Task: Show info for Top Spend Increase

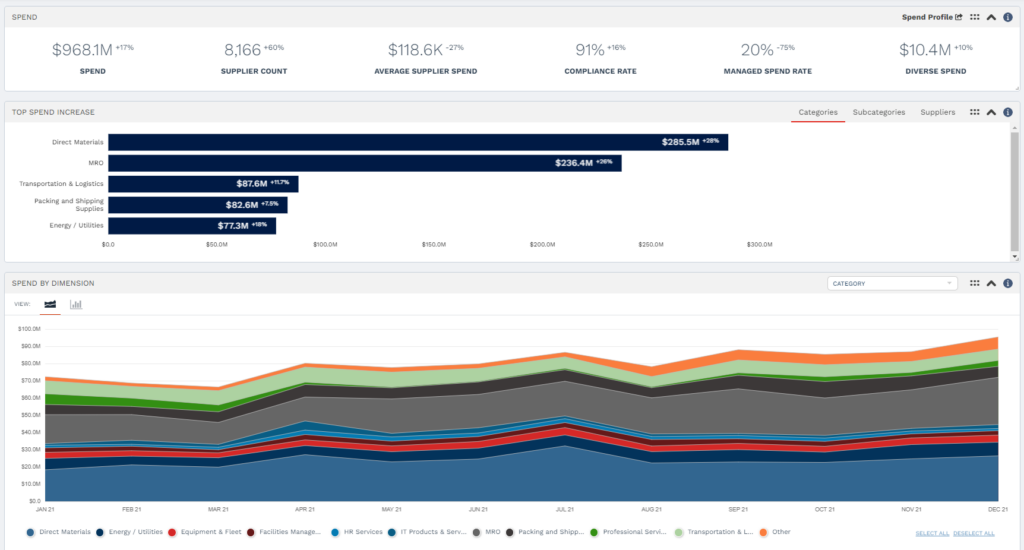Action: [x=1008, y=112]
